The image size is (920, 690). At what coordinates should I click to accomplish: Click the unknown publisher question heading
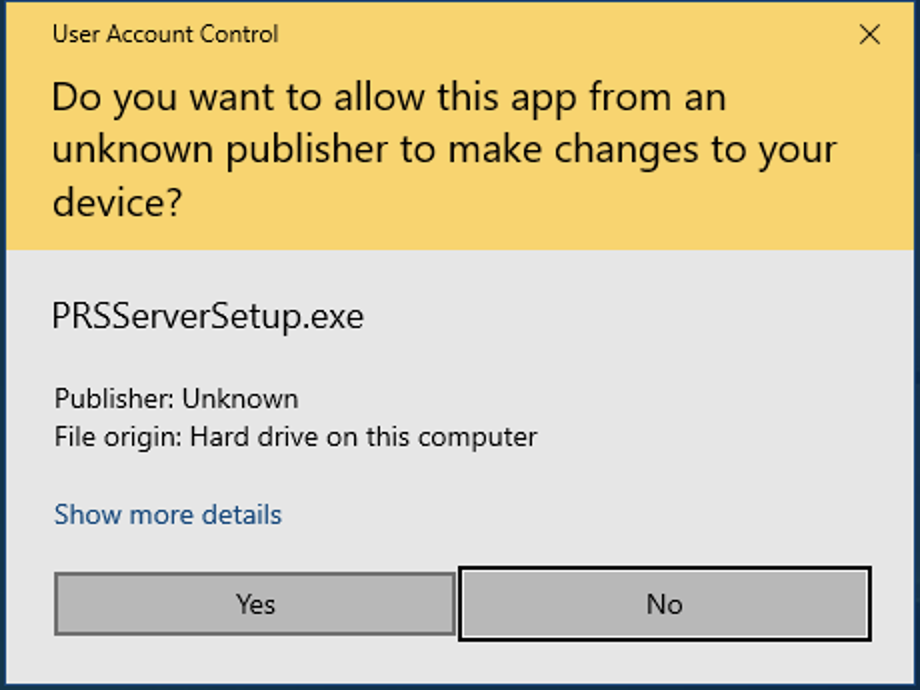444,150
